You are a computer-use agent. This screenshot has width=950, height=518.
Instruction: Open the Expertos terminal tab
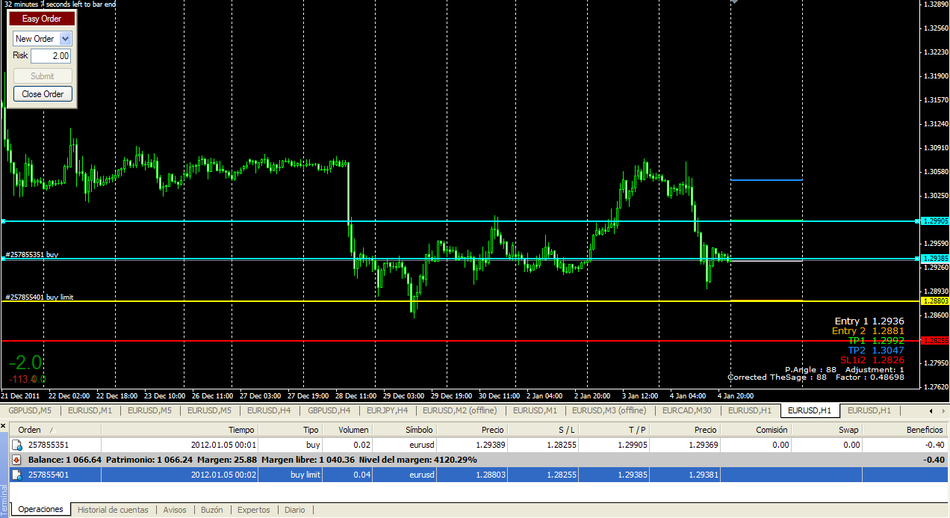click(x=253, y=510)
